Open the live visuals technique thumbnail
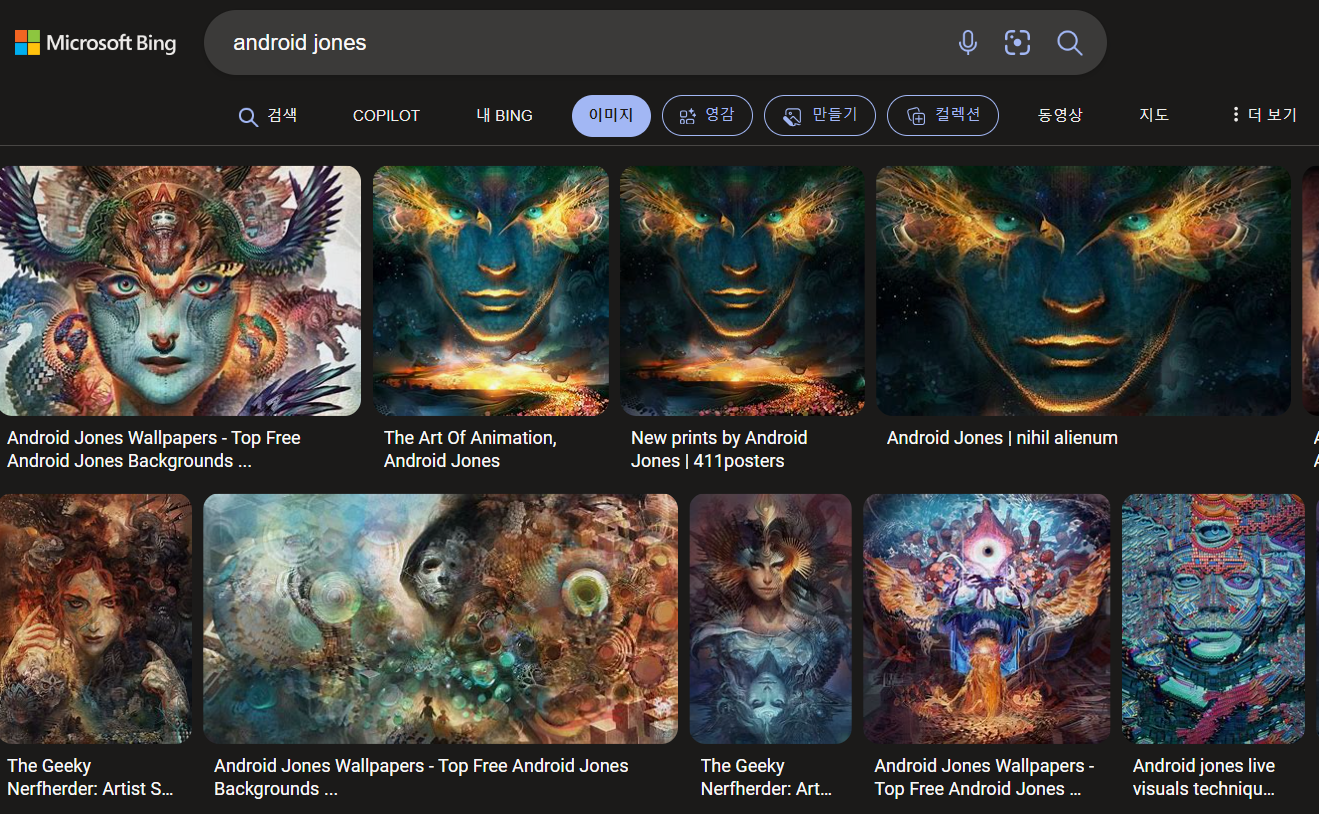The height and width of the screenshot is (814, 1319). click(x=1213, y=619)
